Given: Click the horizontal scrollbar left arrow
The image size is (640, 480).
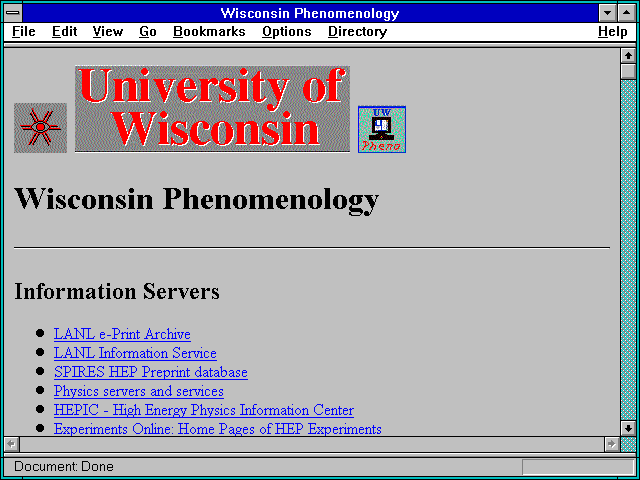Looking at the screenshot, I should (11, 444).
